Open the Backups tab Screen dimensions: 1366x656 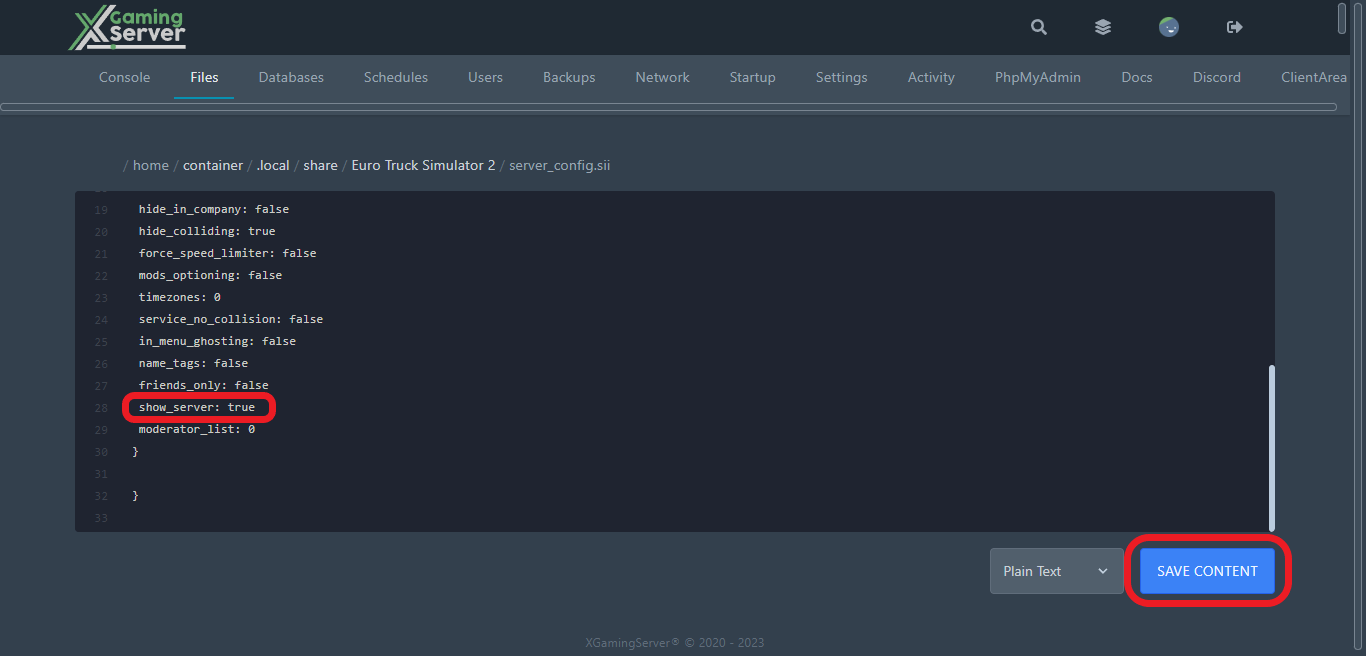click(569, 77)
